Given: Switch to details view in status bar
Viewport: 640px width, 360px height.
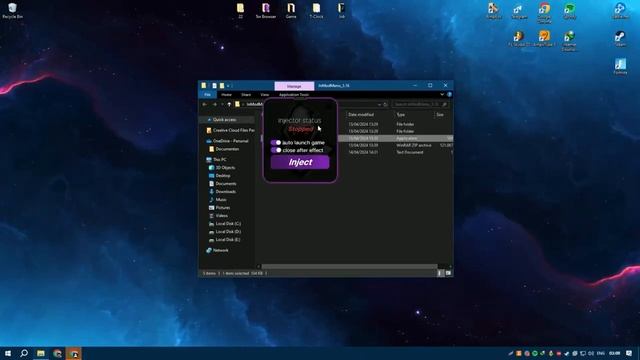Looking at the screenshot, I should 440,273.
